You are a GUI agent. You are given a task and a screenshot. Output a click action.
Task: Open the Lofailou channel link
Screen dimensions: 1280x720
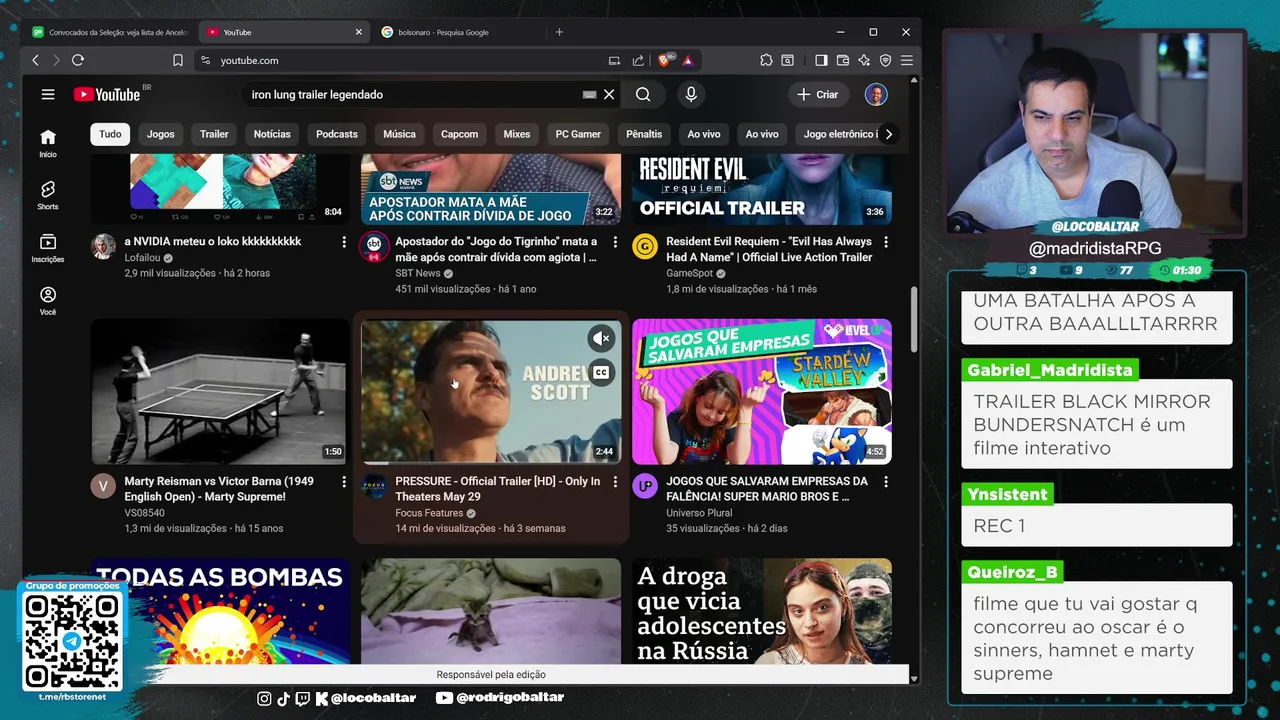pyautogui.click(x=143, y=257)
